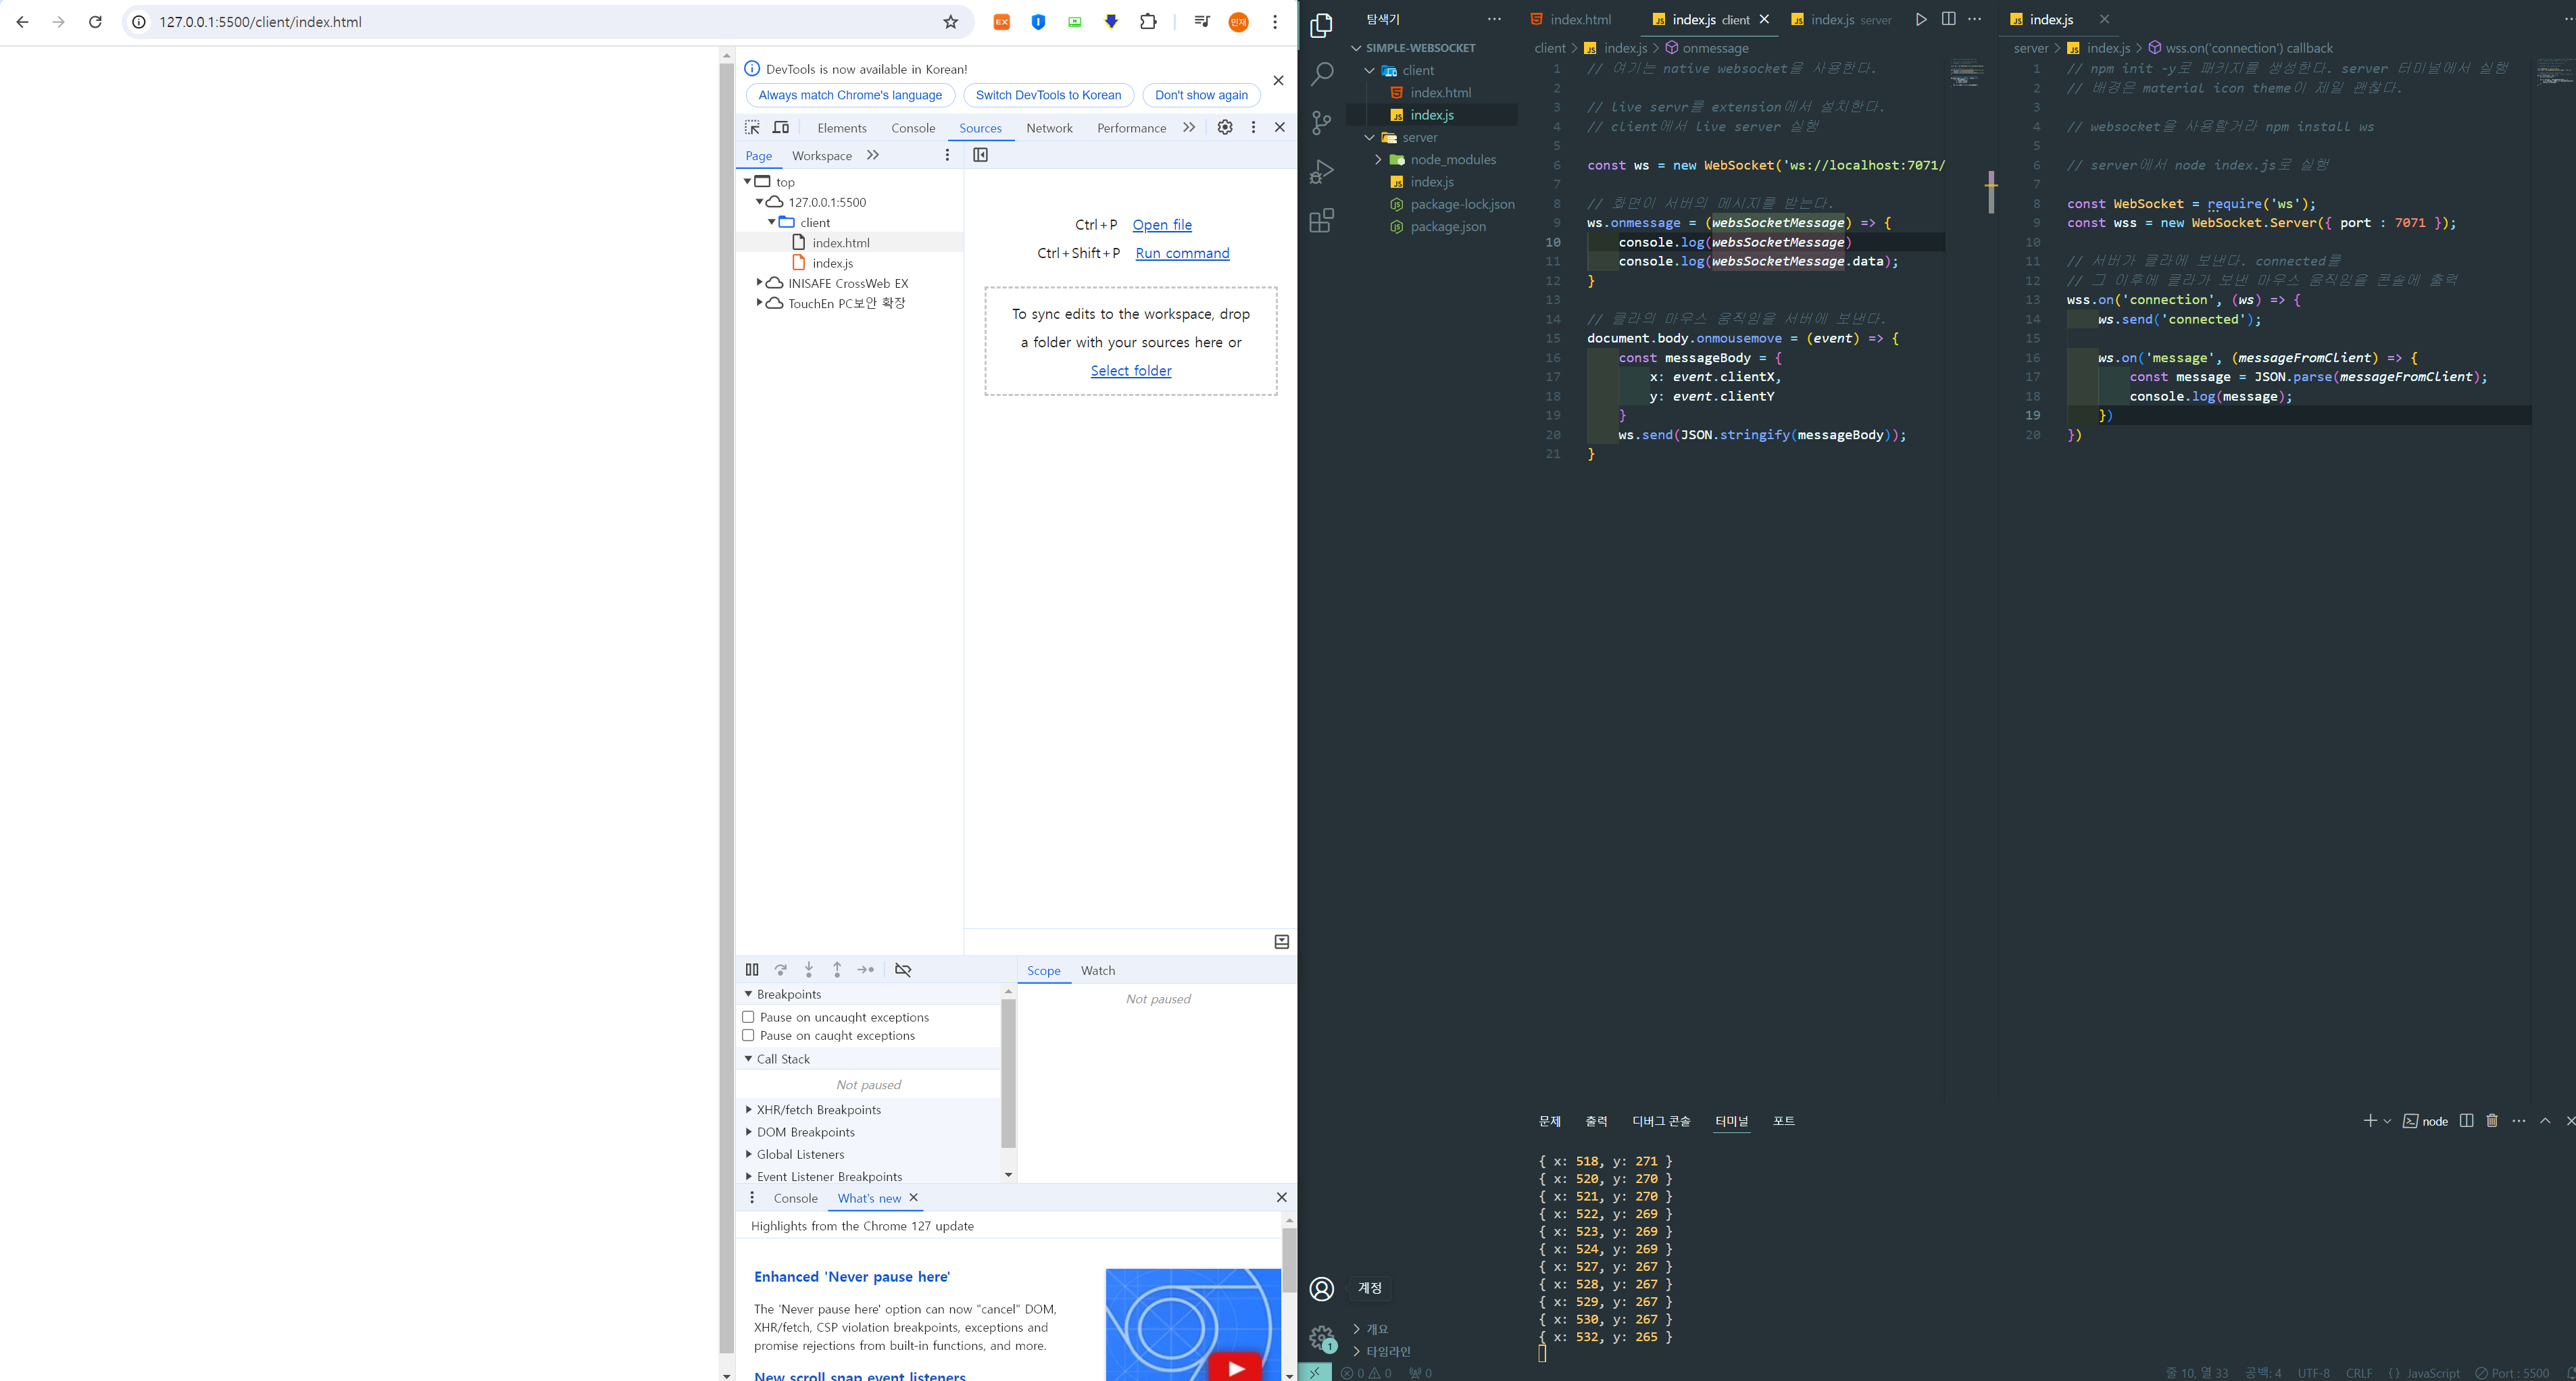The image size is (2576, 1381).
Task: Open the Run and Debug view
Action: pos(1321,171)
